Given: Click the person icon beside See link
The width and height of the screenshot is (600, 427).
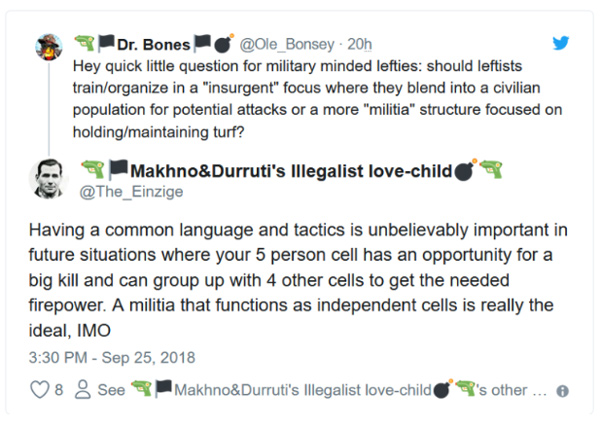Looking at the screenshot, I should click(84, 390).
